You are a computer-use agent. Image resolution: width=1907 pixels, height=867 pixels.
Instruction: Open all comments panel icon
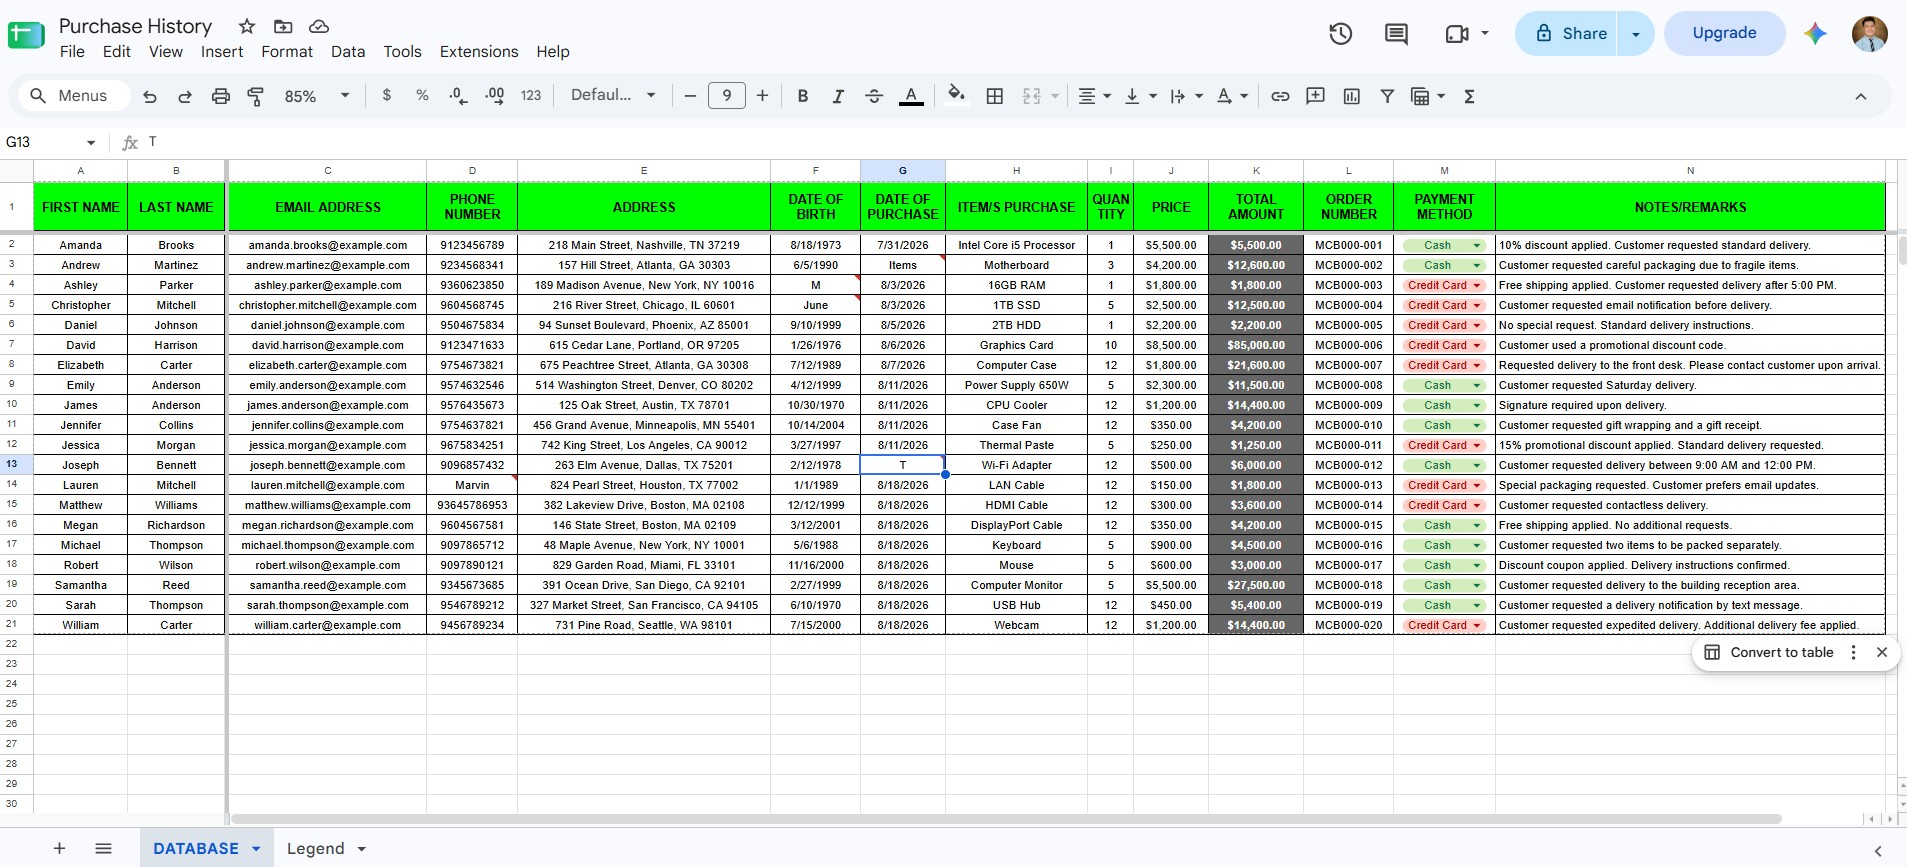pos(1396,34)
